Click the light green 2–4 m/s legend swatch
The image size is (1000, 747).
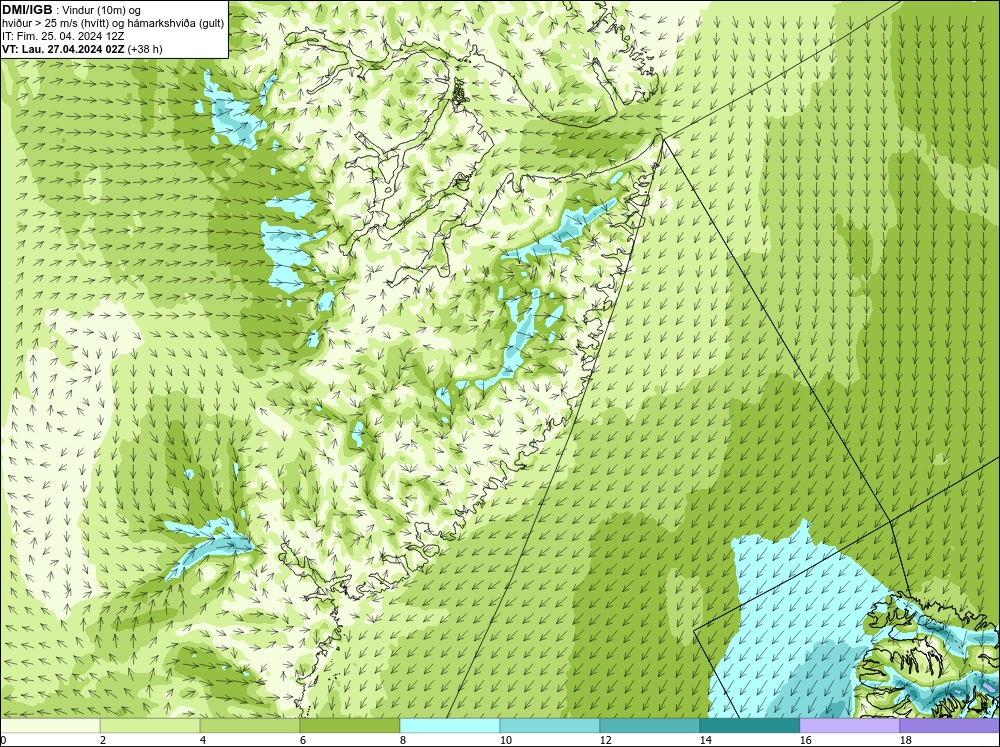(150, 726)
